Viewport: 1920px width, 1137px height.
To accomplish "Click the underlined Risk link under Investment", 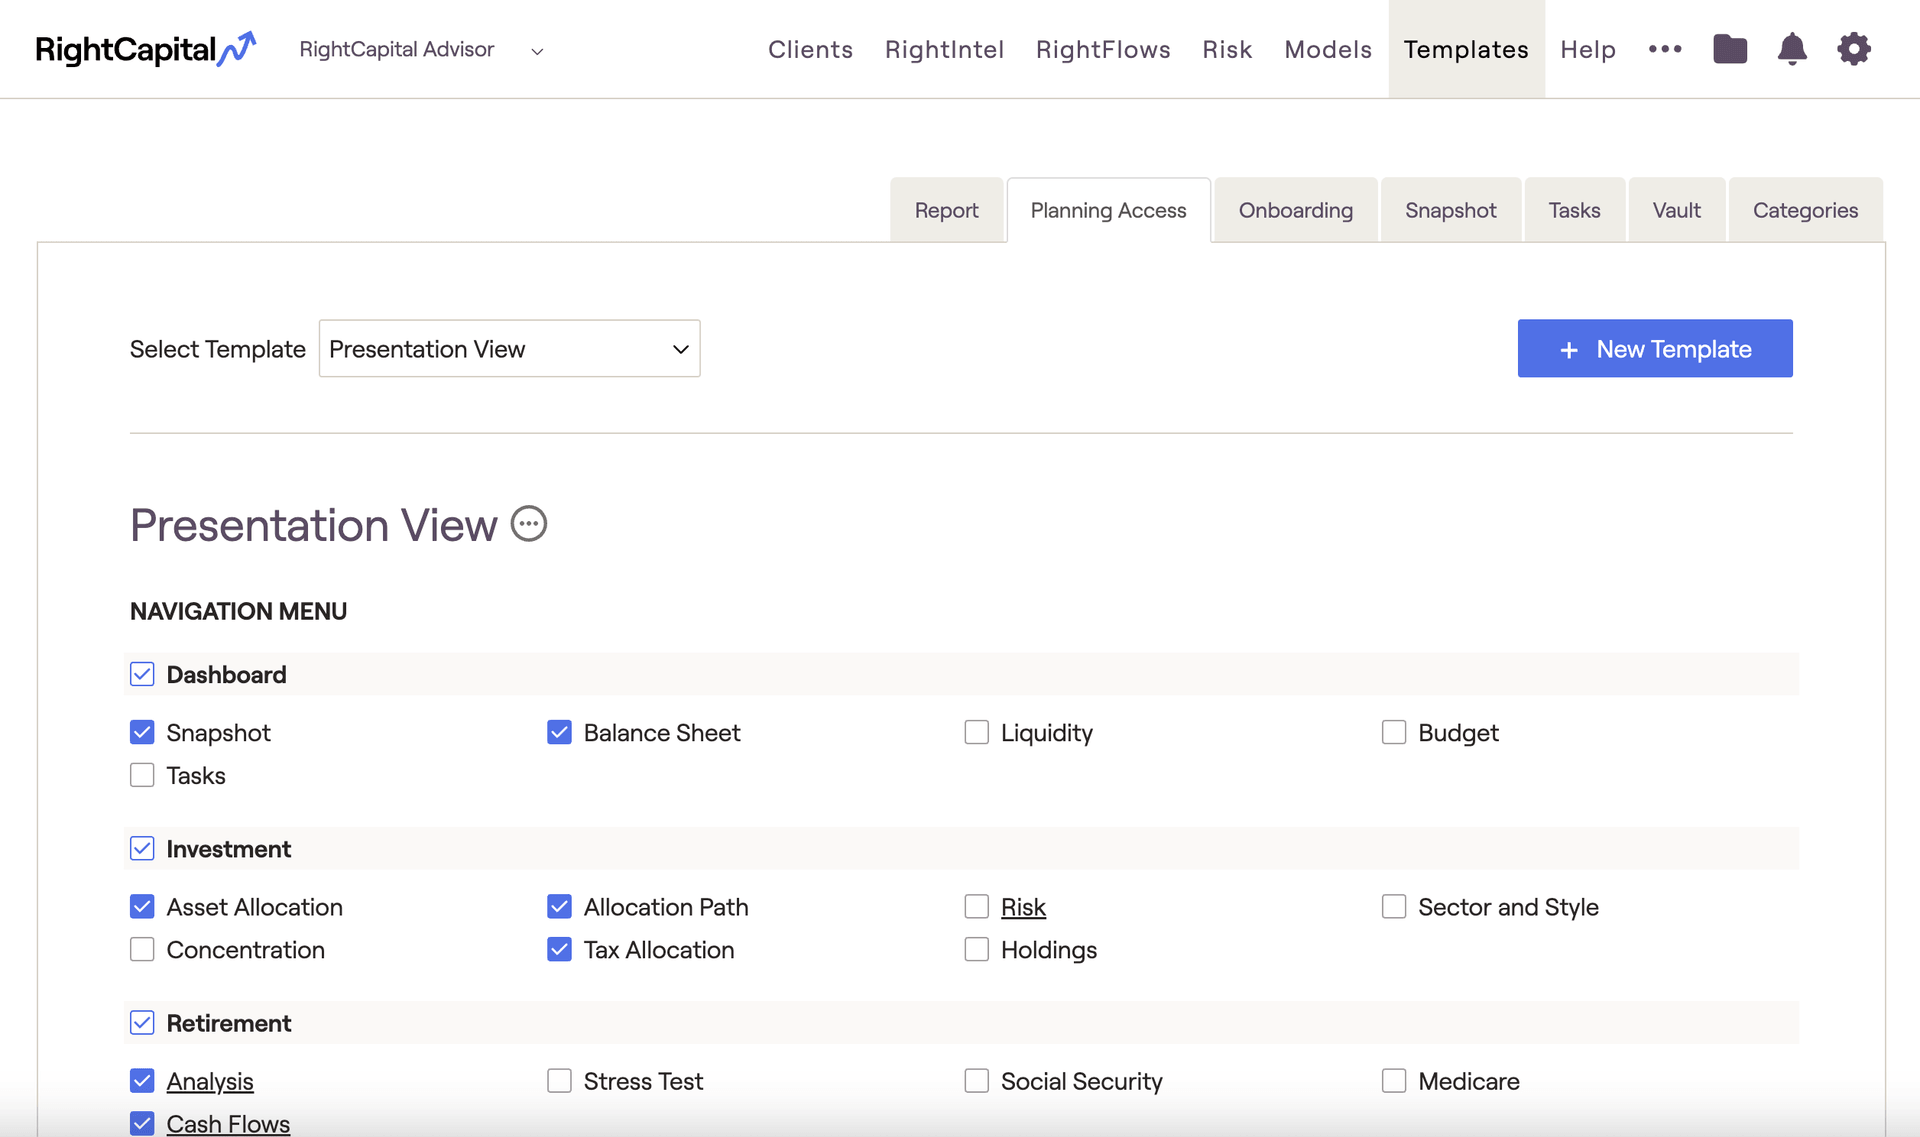I will tap(1023, 907).
